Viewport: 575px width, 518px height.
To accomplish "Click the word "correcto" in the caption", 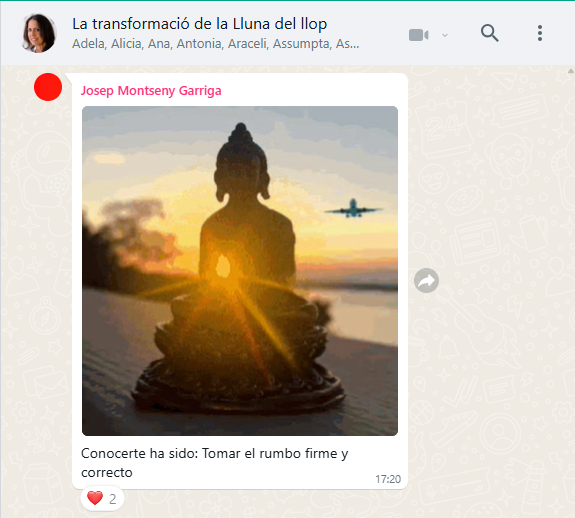I will 107,473.
